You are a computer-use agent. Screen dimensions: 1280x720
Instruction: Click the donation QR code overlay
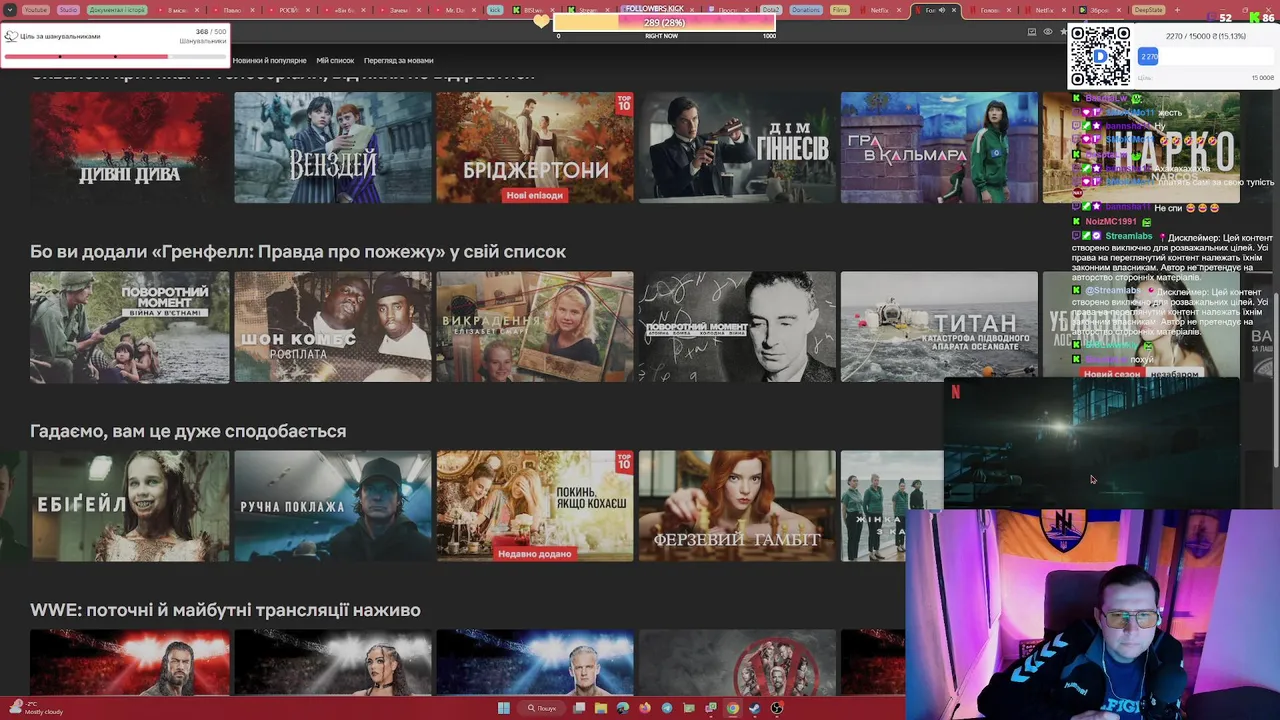click(1100, 56)
